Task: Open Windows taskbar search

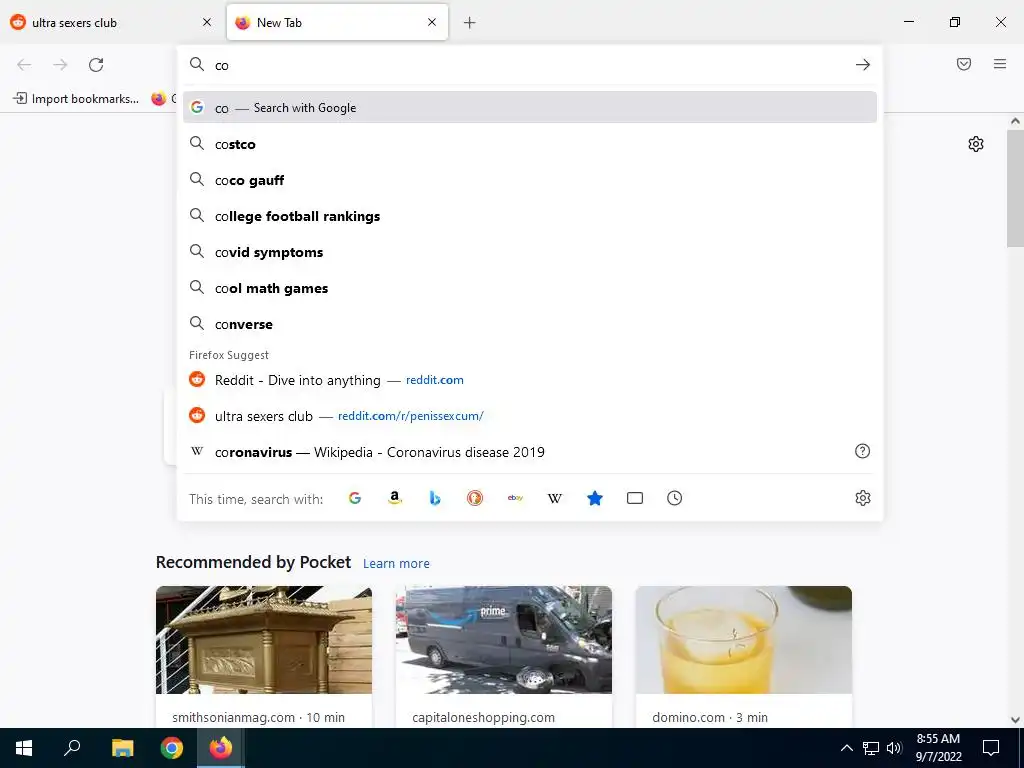Action: pos(72,748)
